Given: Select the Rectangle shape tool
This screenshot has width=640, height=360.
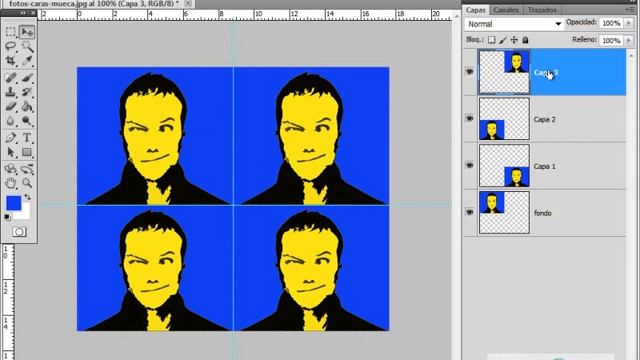Looking at the screenshot, I should point(27,152).
